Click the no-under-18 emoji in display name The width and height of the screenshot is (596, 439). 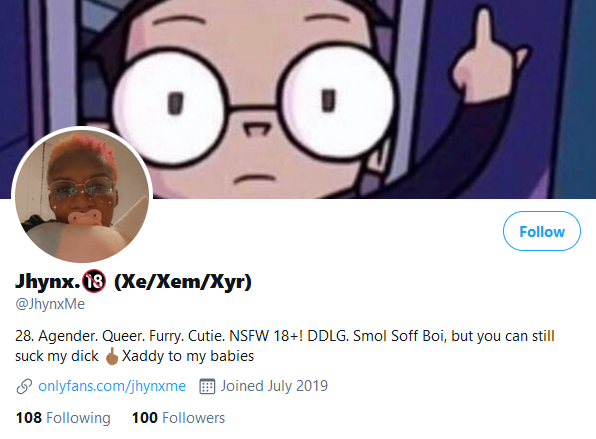coord(94,281)
